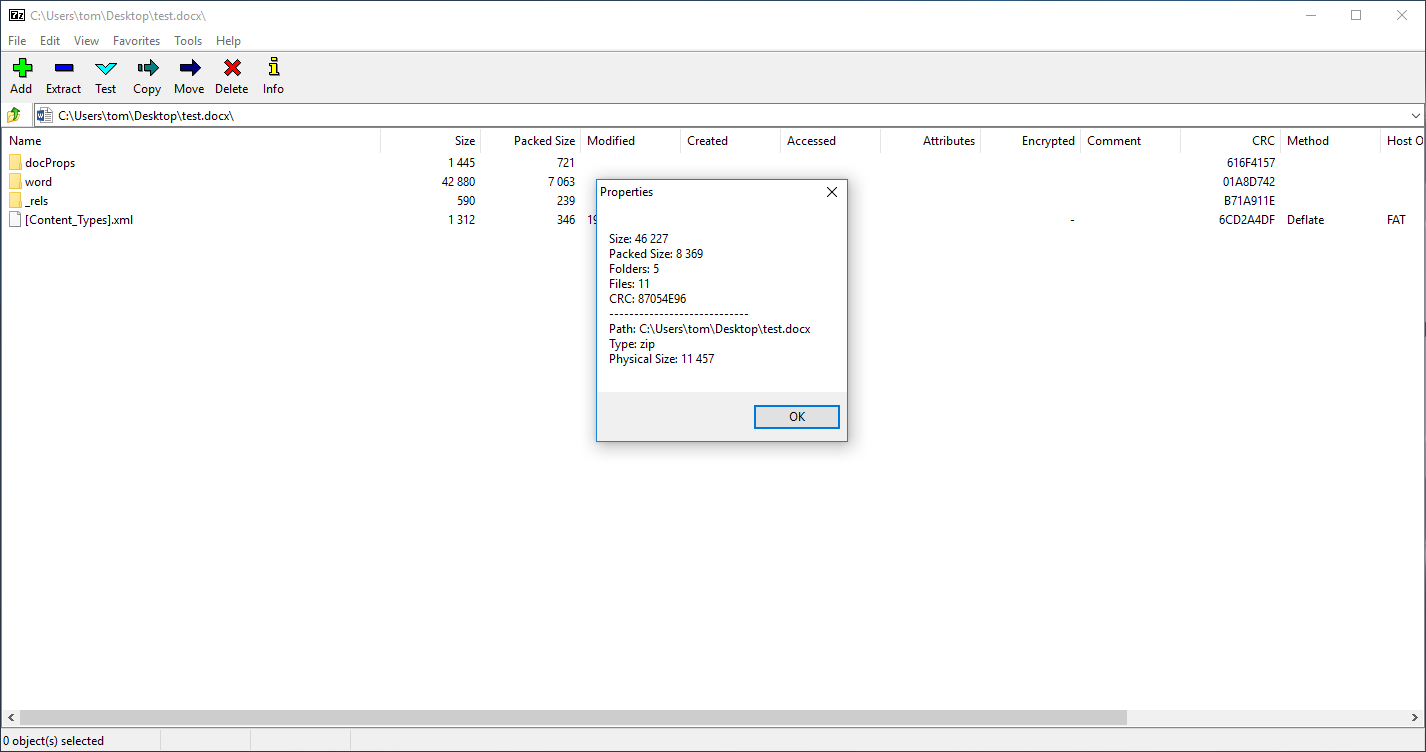Sort by the Created column header
1426x752 pixels.
pyautogui.click(x=730, y=141)
